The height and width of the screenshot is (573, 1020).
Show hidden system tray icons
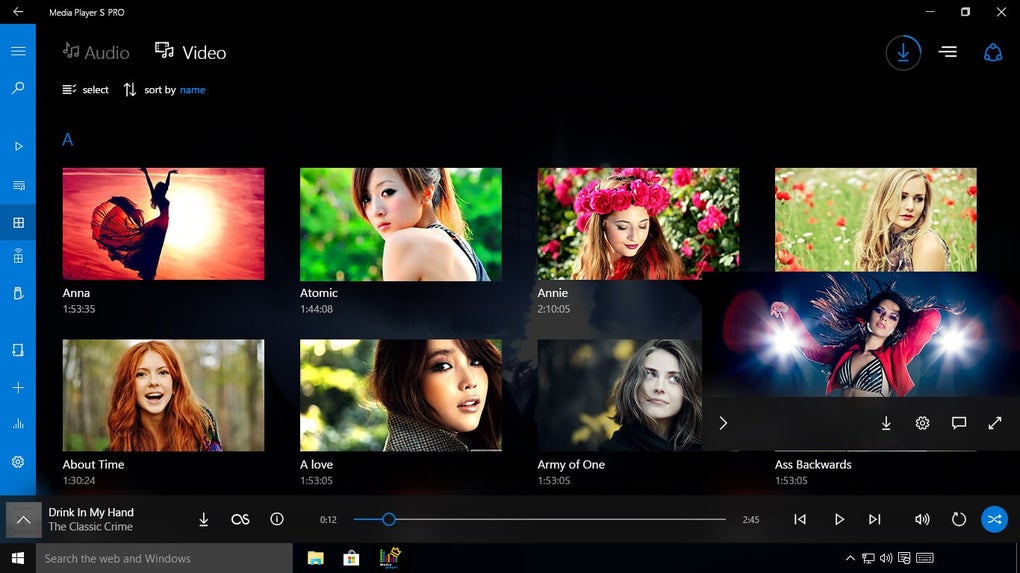coord(850,558)
